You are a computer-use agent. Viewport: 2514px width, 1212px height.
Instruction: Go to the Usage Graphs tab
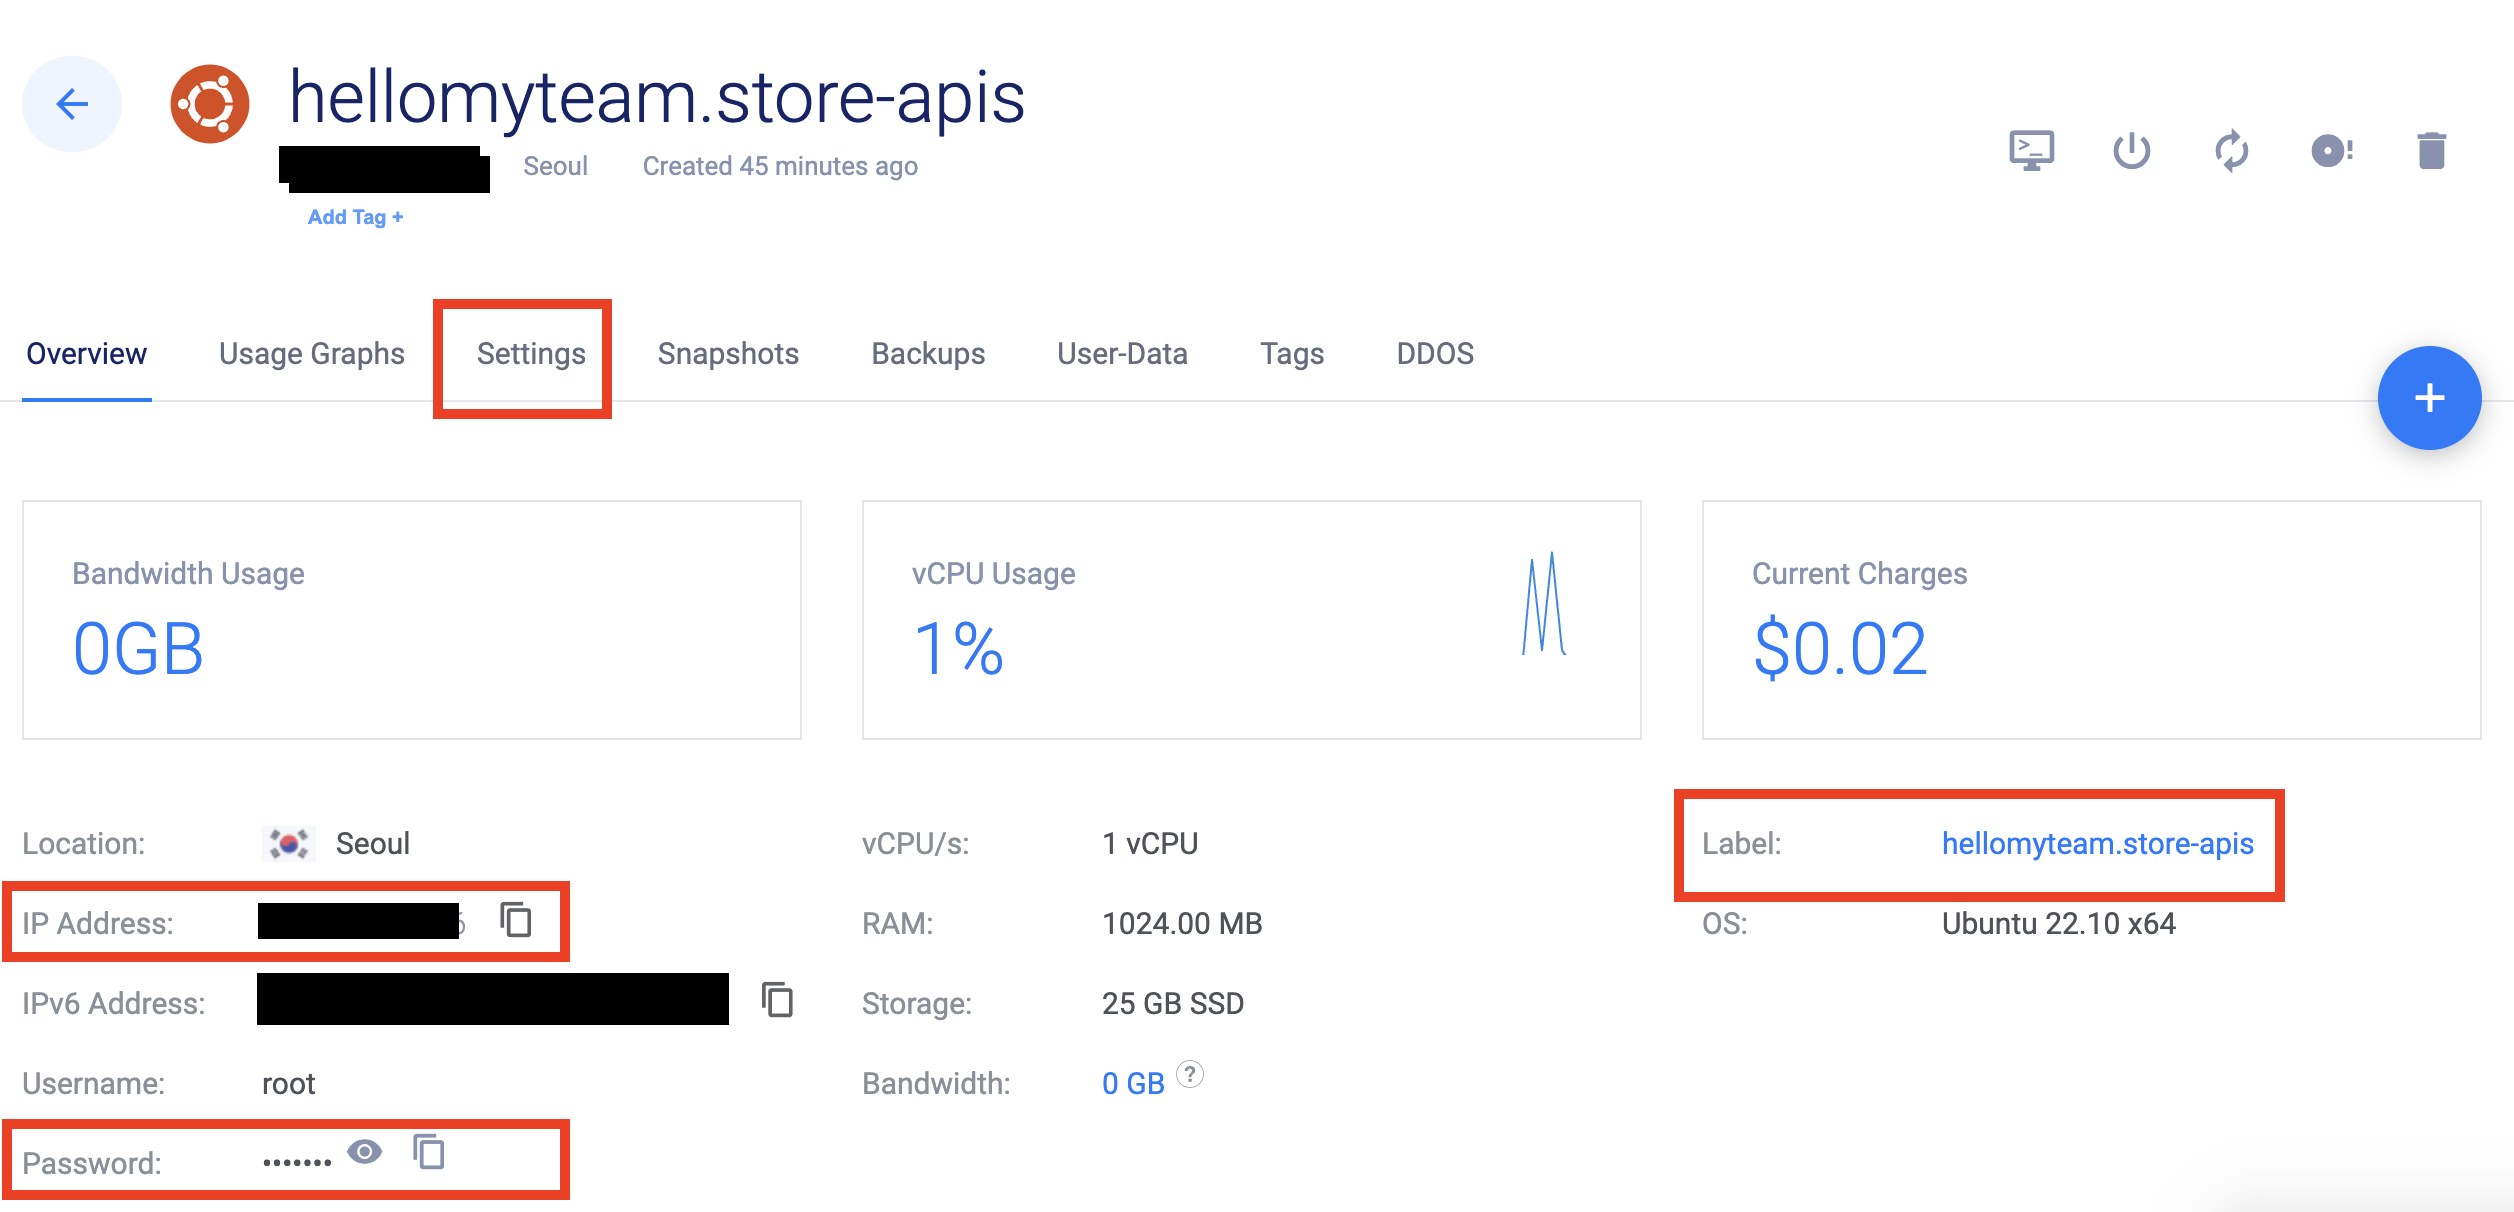(x=311, y=354)
